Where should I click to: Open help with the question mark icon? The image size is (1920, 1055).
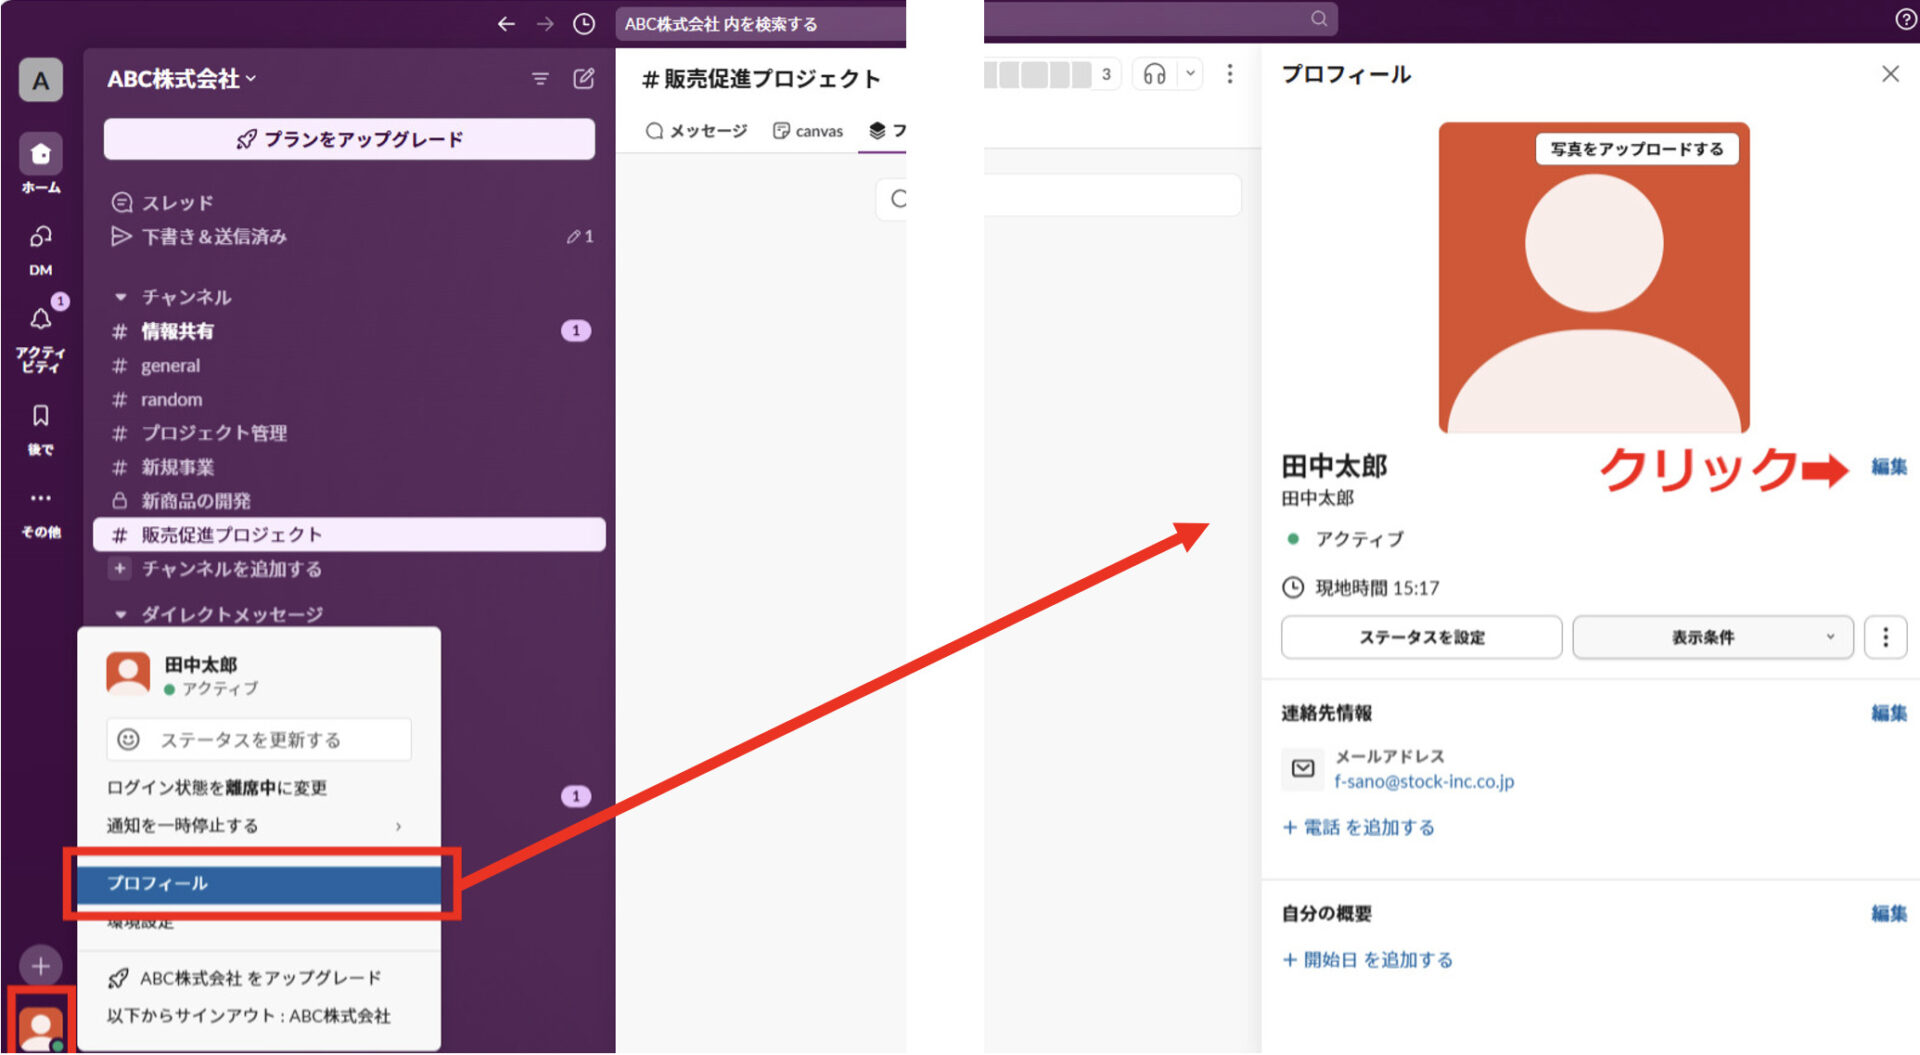[x=1905, y=18]
